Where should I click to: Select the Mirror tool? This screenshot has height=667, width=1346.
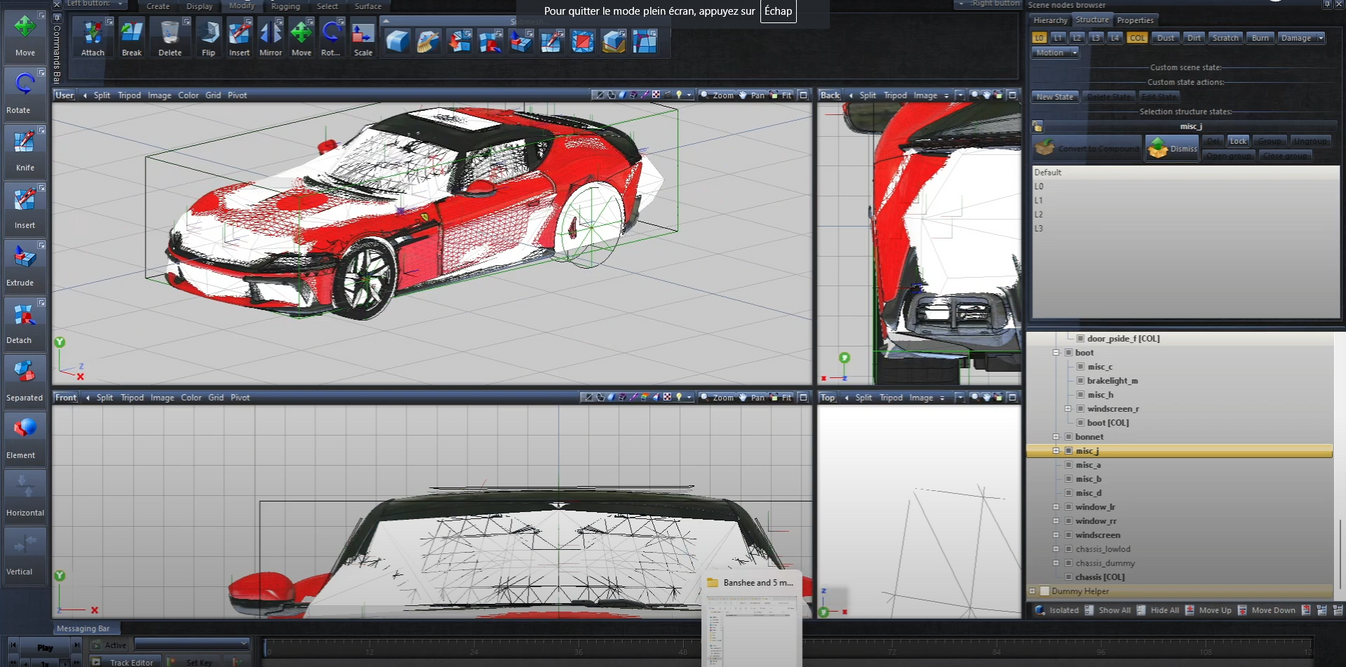[270, 40]
